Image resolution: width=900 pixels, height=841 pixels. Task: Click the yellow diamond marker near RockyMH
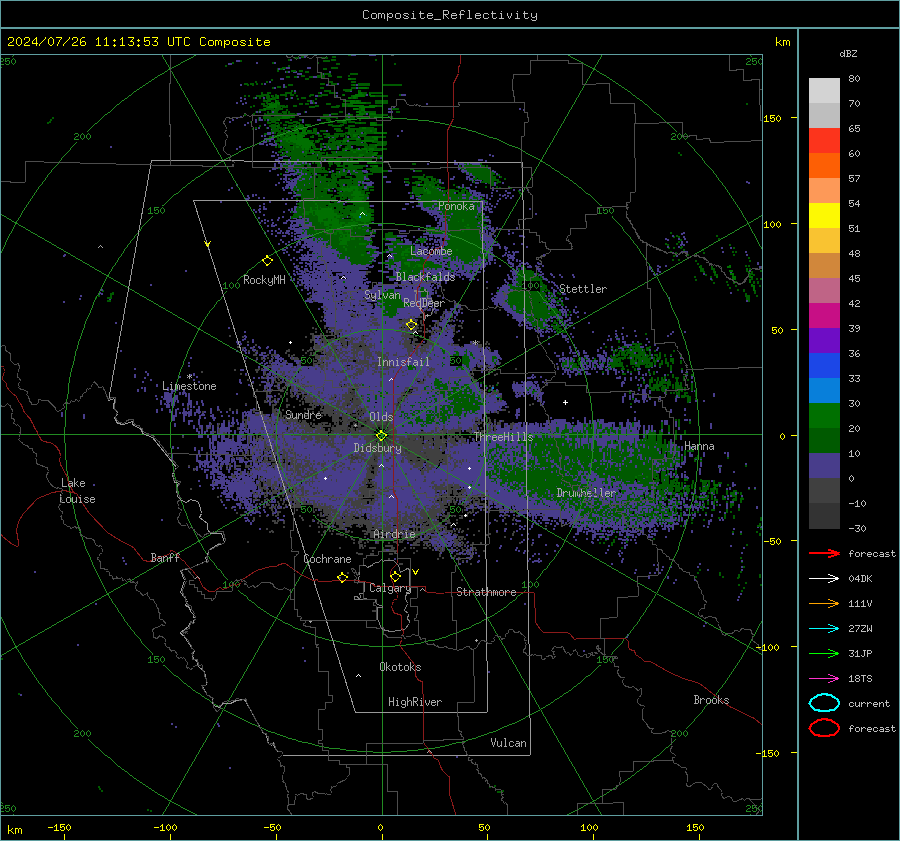pyautogui.click(x=267, y=261)
